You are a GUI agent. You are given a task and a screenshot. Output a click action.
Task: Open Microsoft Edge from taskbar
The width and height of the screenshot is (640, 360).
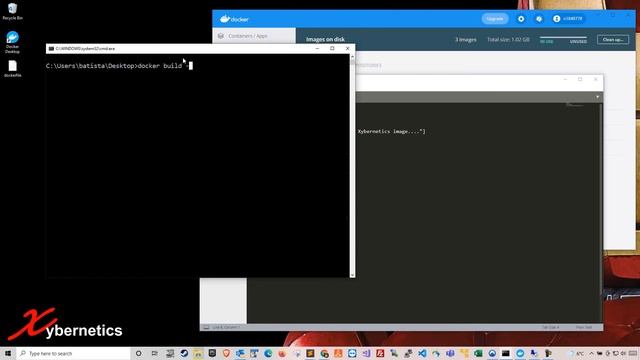pos(268,353)
